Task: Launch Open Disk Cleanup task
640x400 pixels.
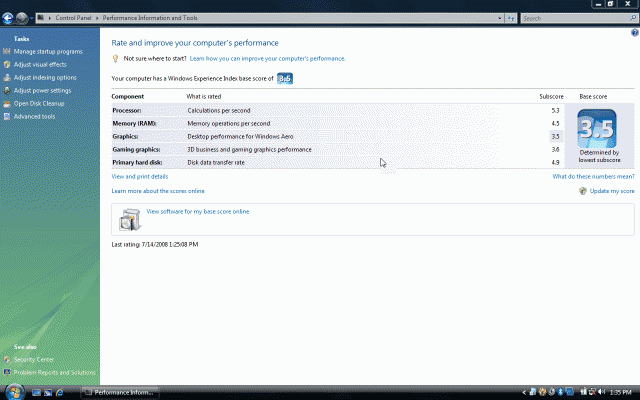Action: coord(39,104)
